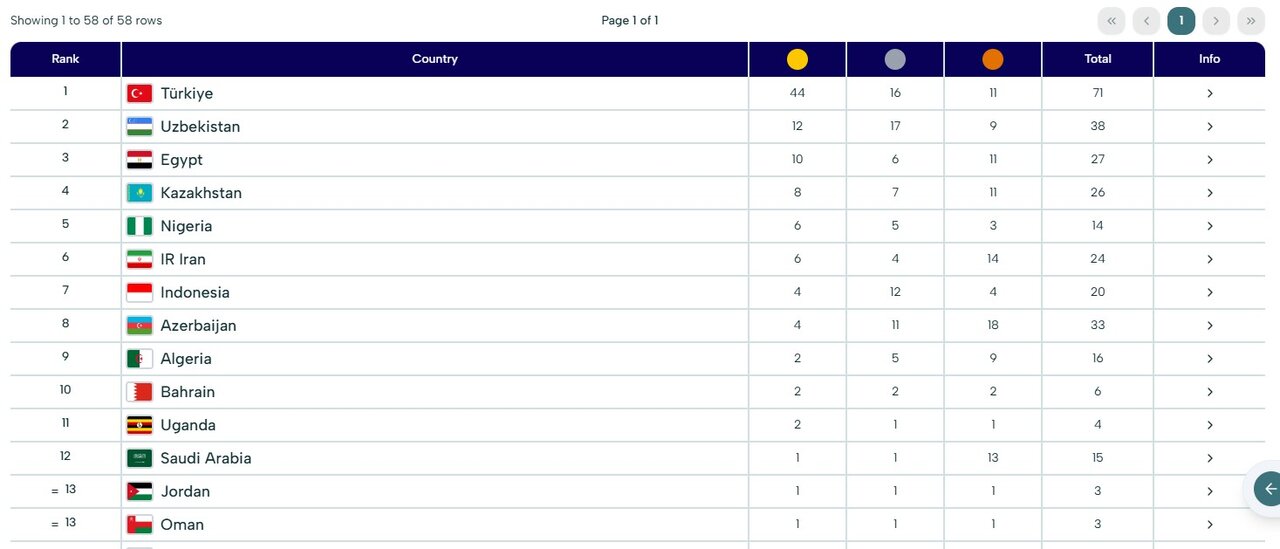Click the Kazakhstan country name
Image resolution: width=1280 pixels, height=549 pixels.
point(201,193)
